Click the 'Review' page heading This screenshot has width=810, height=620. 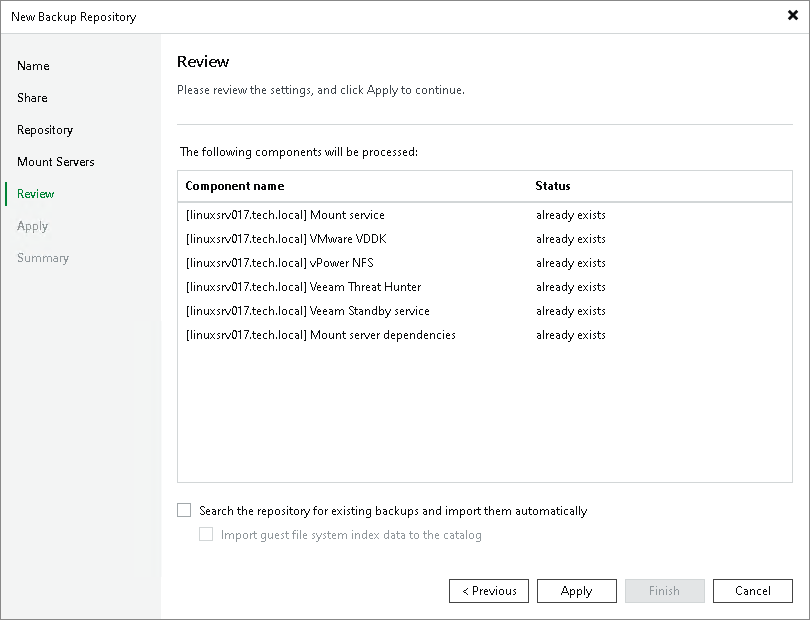pyautogui.click(x=203, y=61)
